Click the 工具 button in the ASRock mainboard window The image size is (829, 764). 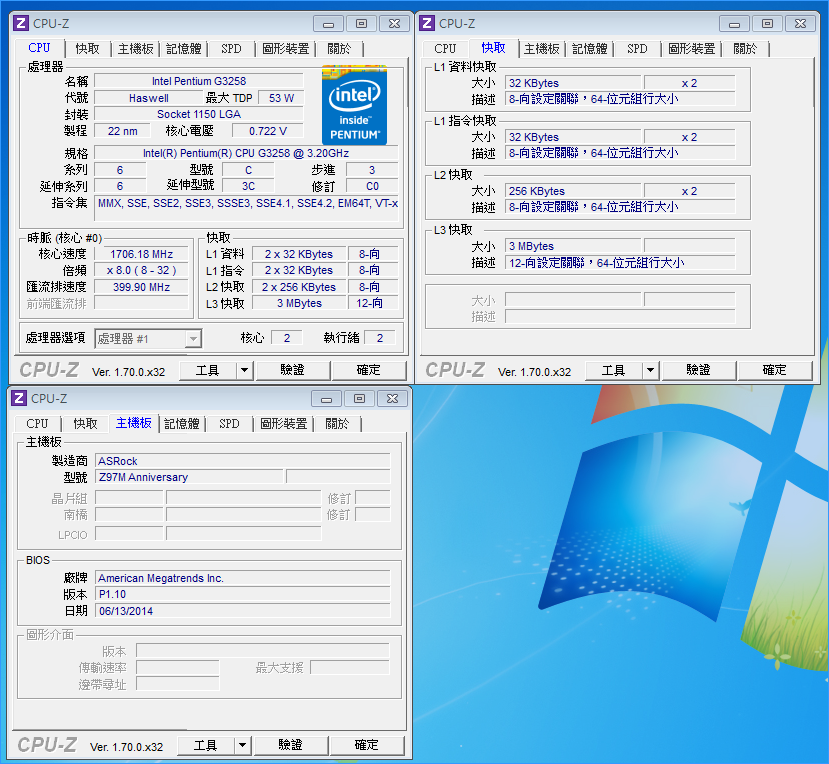205,745
